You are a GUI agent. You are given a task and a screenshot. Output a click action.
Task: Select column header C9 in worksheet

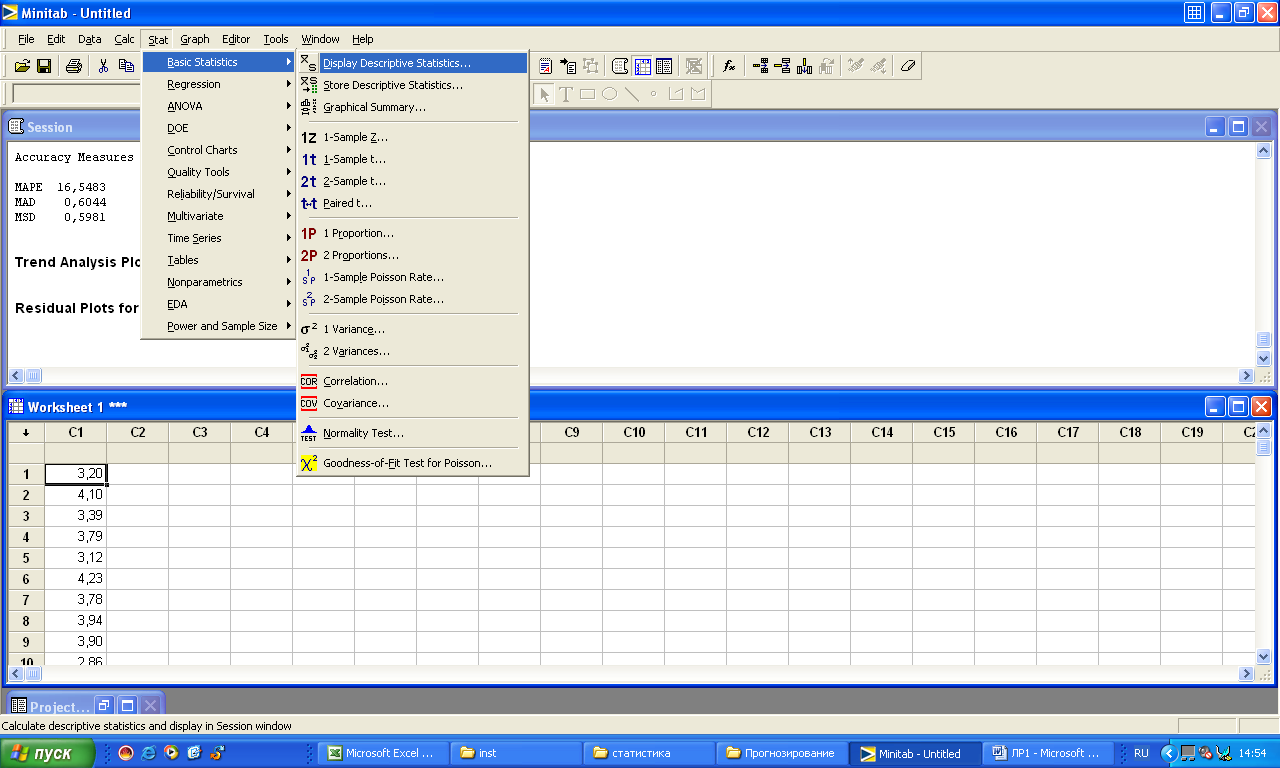(572, 433)
